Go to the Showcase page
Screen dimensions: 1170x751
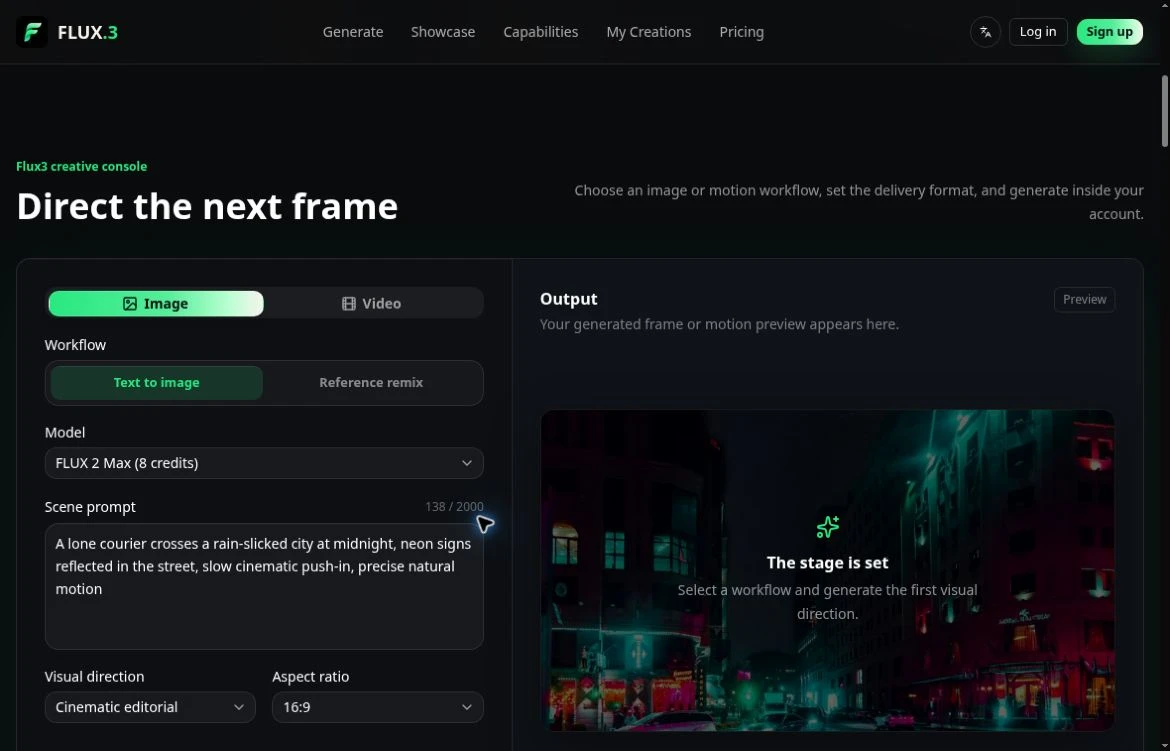coord(443,32)
